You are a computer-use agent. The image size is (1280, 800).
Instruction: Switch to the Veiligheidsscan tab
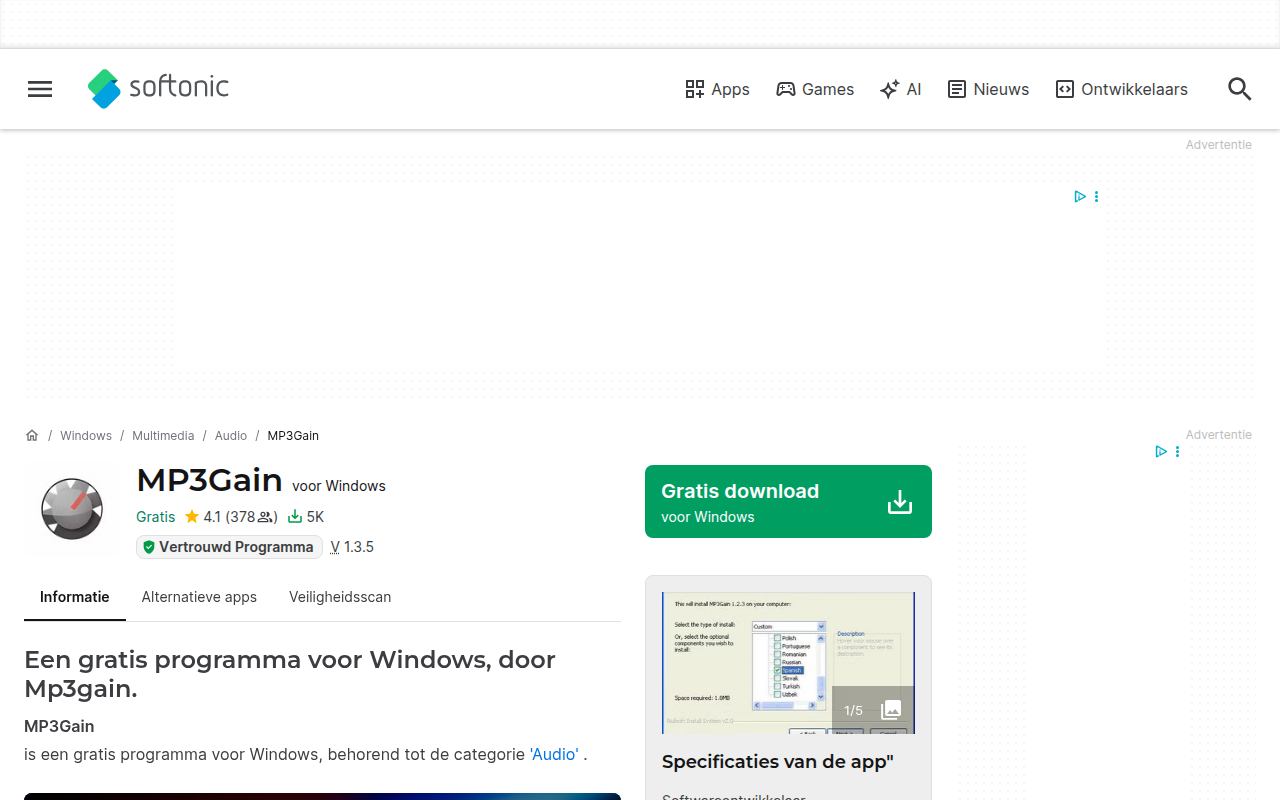point(340,597)
